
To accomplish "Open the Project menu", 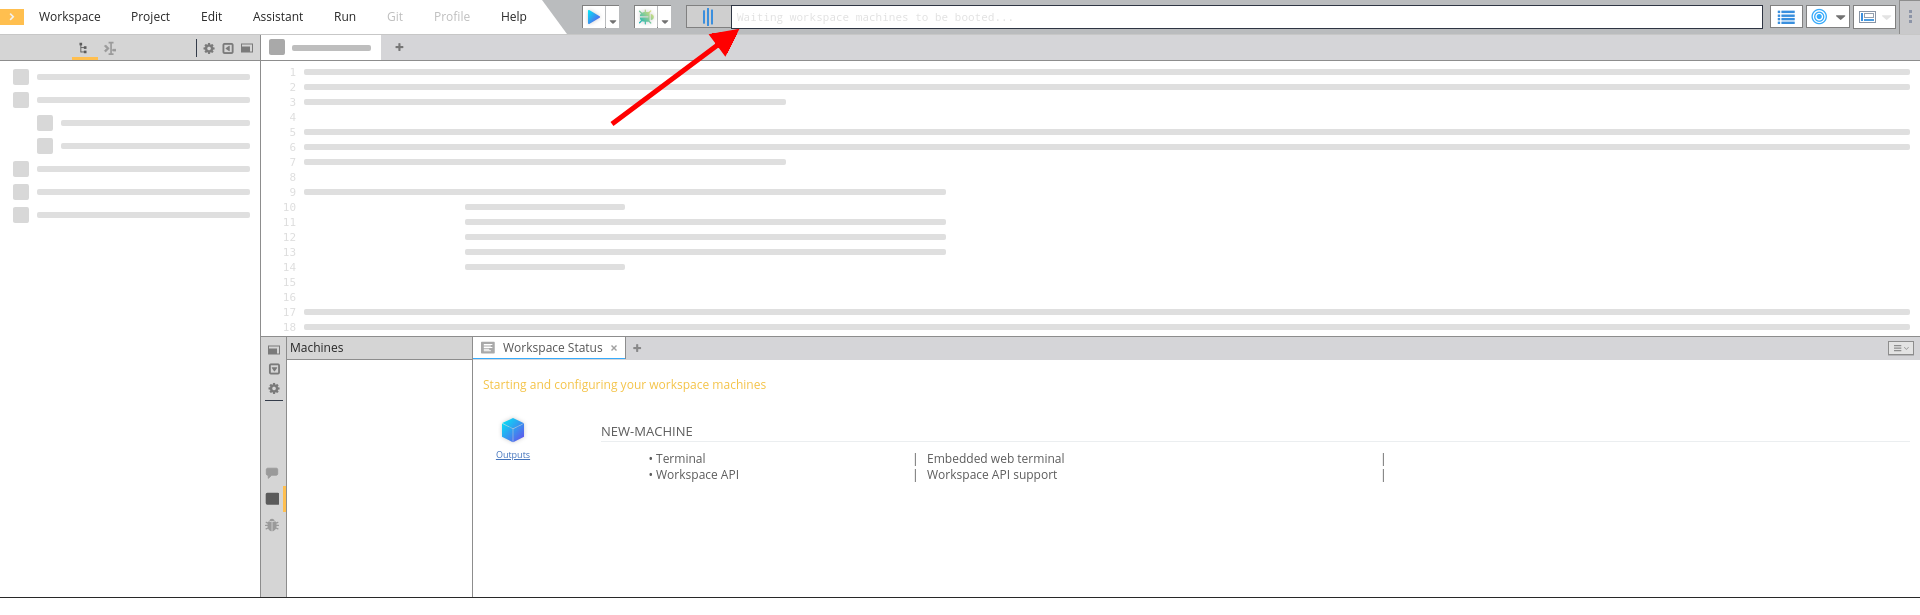I will coord(150,17).
